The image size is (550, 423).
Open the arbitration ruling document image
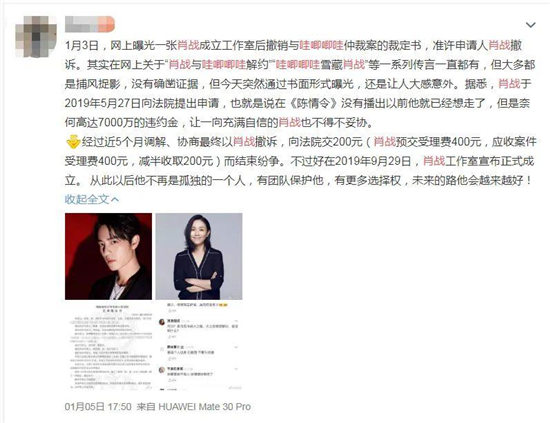(x=108, y=347)
